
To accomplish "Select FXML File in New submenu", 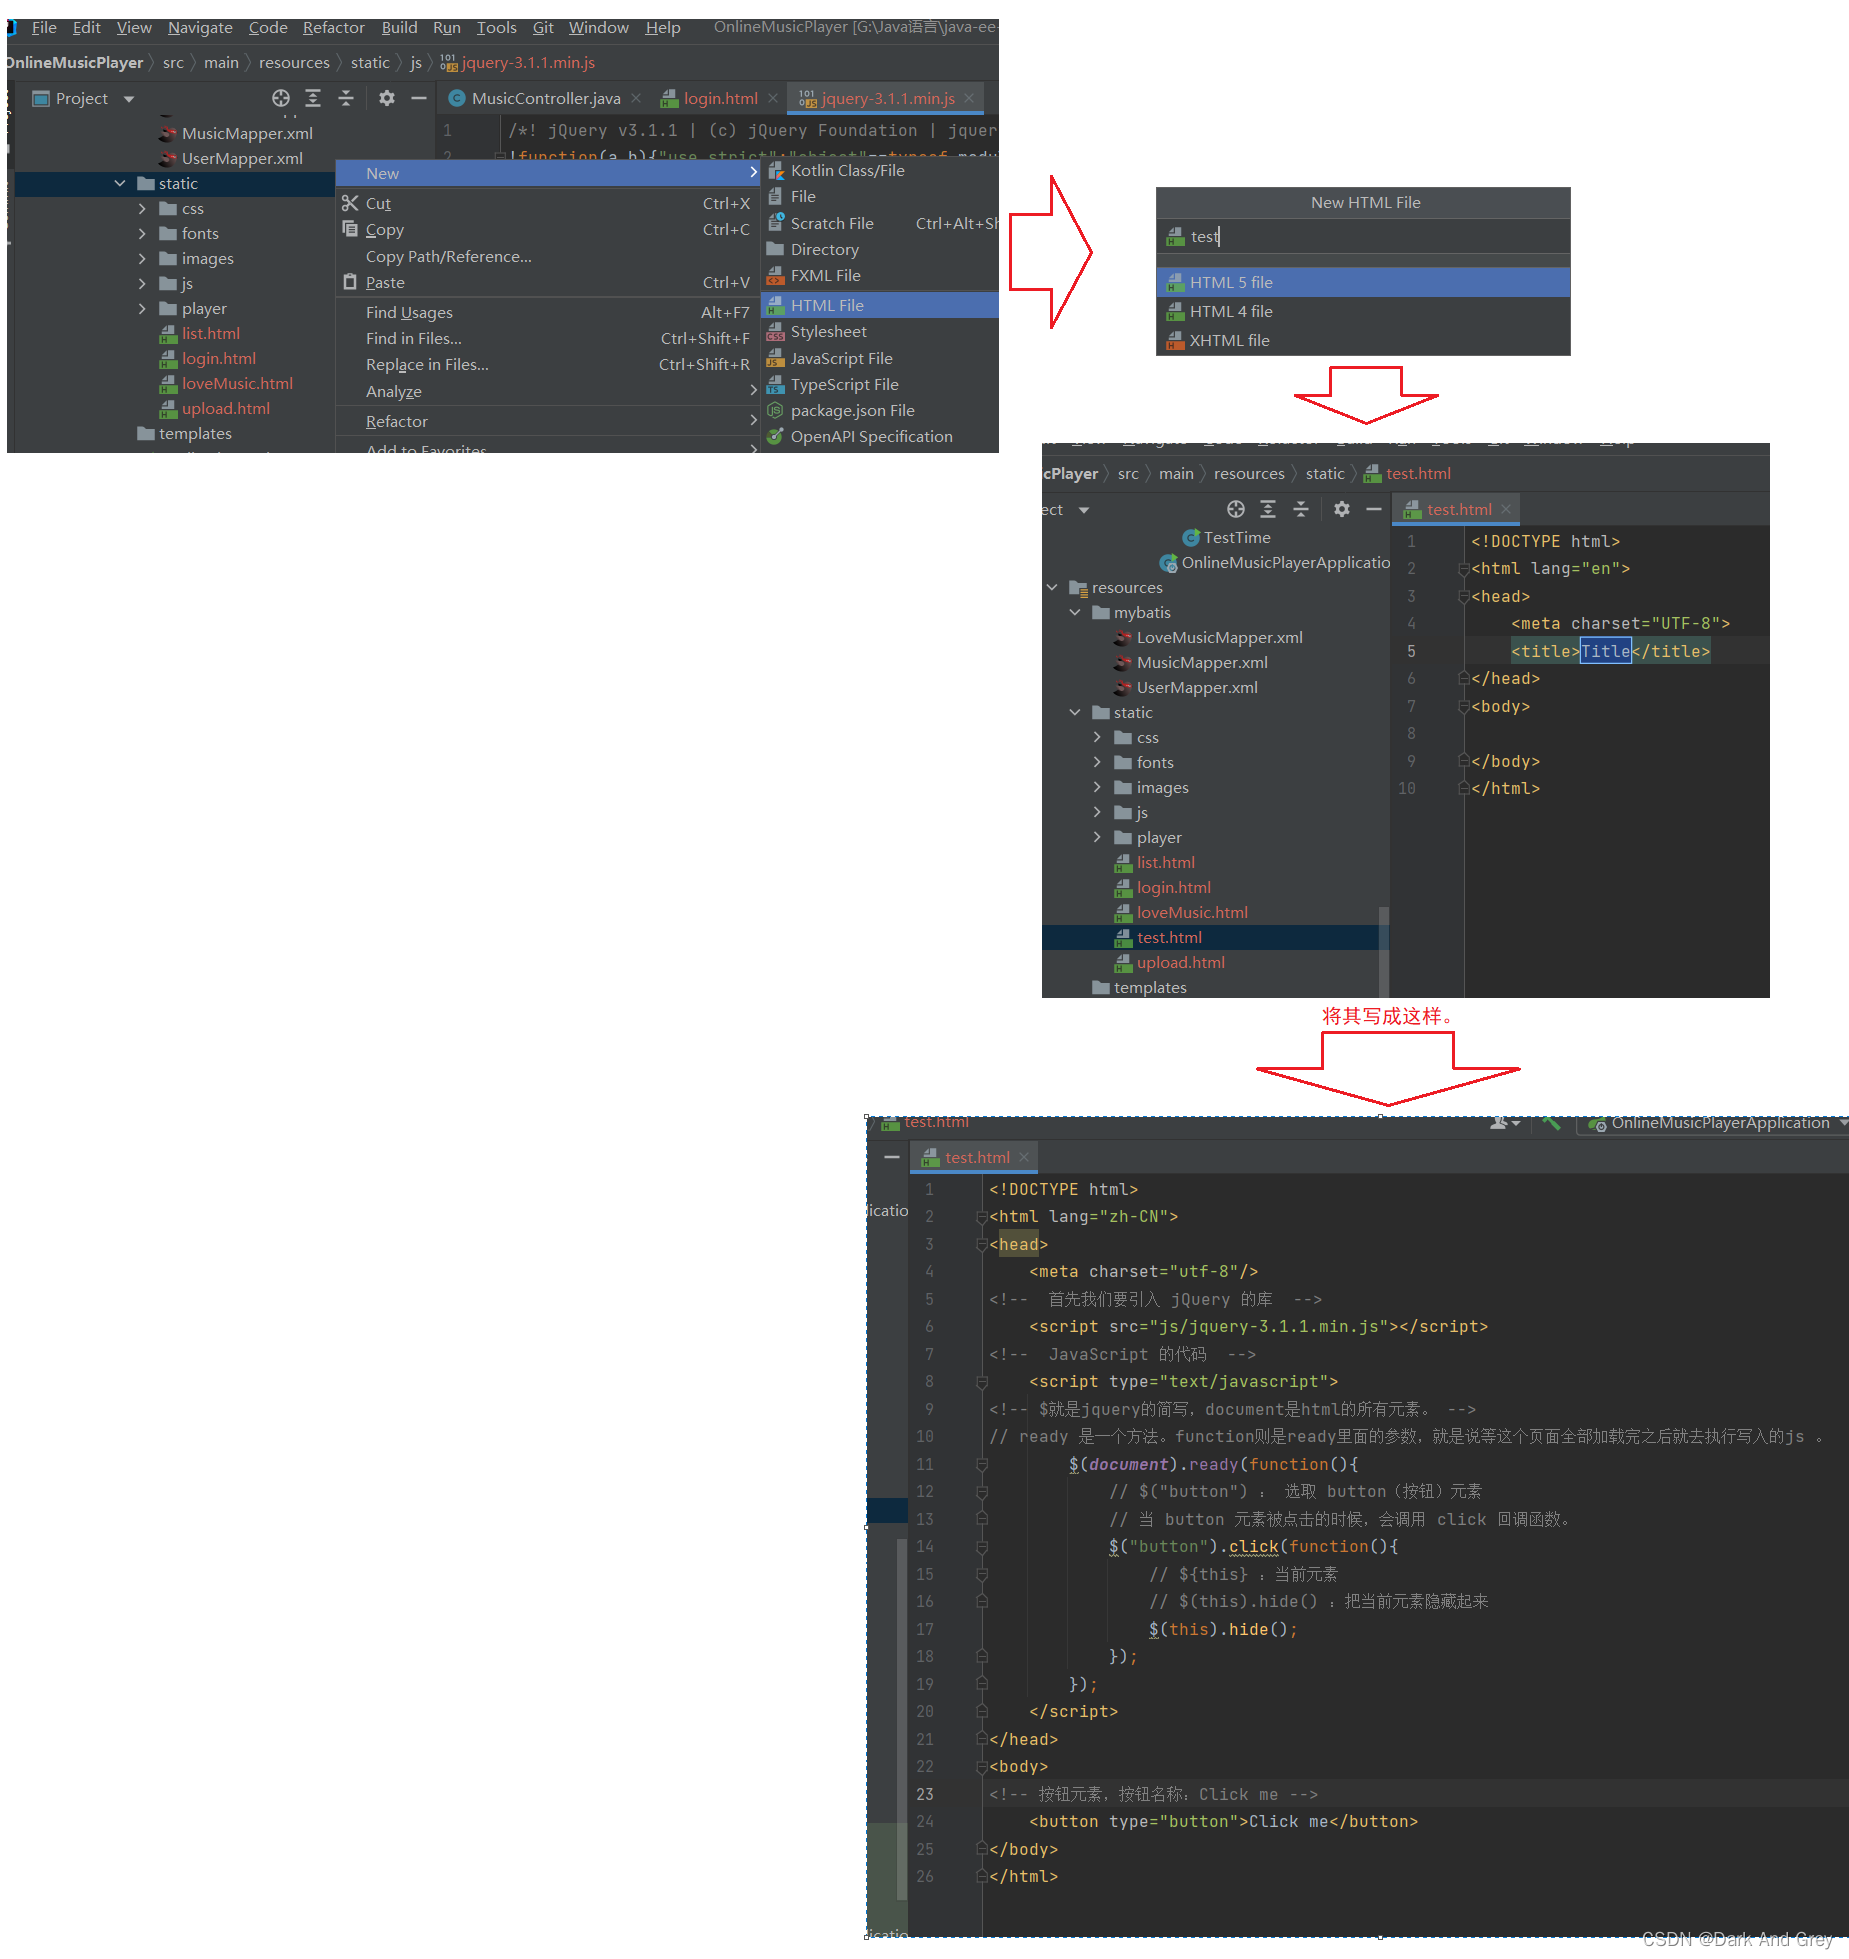I will (880, 275).
